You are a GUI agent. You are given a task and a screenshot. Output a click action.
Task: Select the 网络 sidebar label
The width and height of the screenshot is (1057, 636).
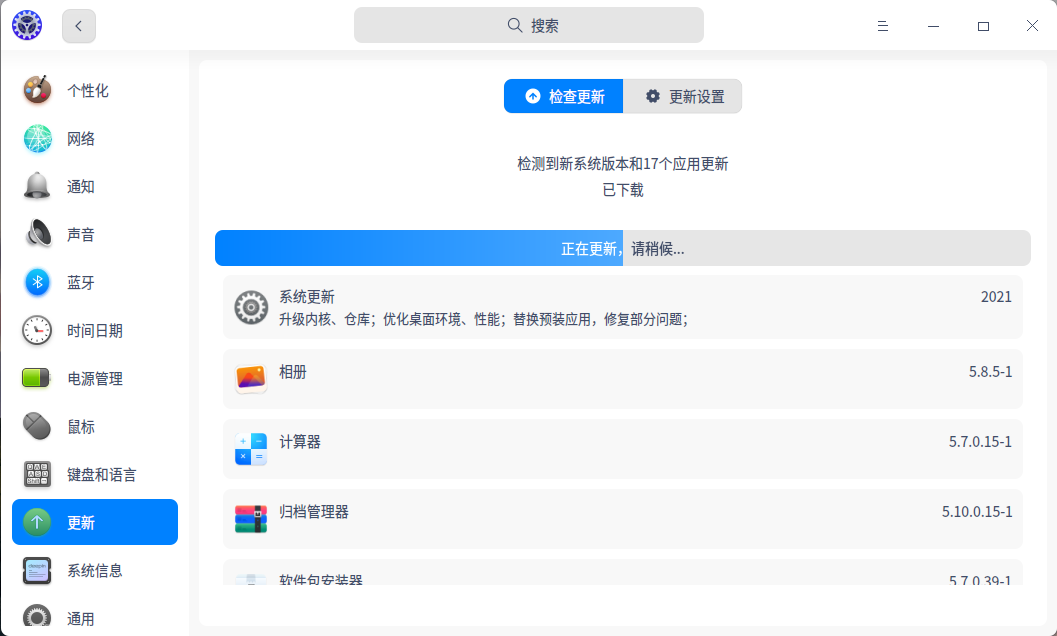[x=81, y=139]
